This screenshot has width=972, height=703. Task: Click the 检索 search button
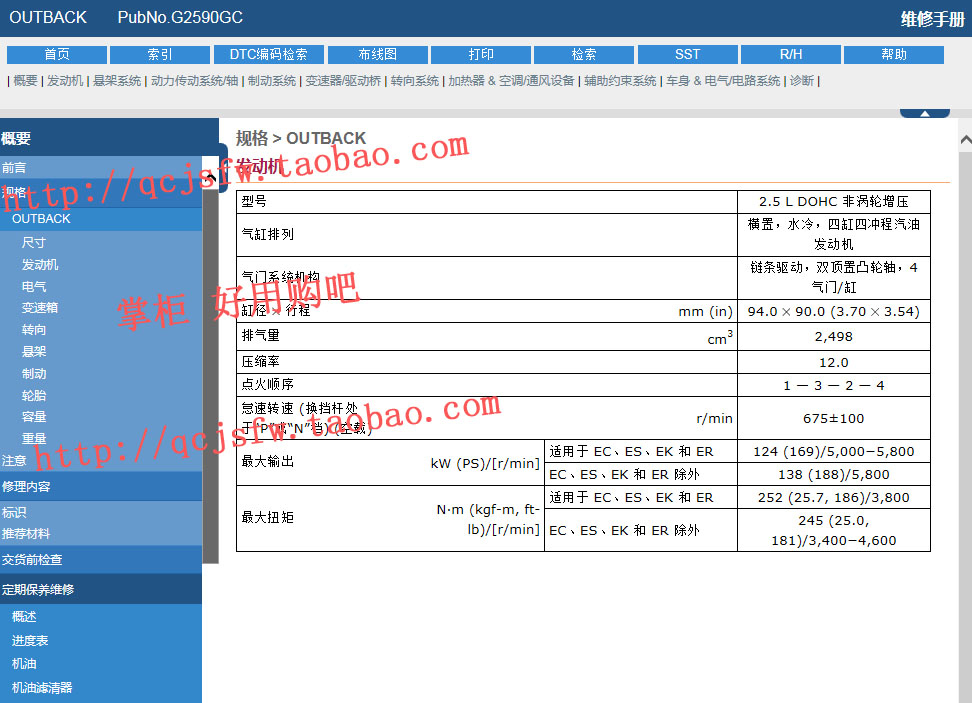tap(584, 55)
